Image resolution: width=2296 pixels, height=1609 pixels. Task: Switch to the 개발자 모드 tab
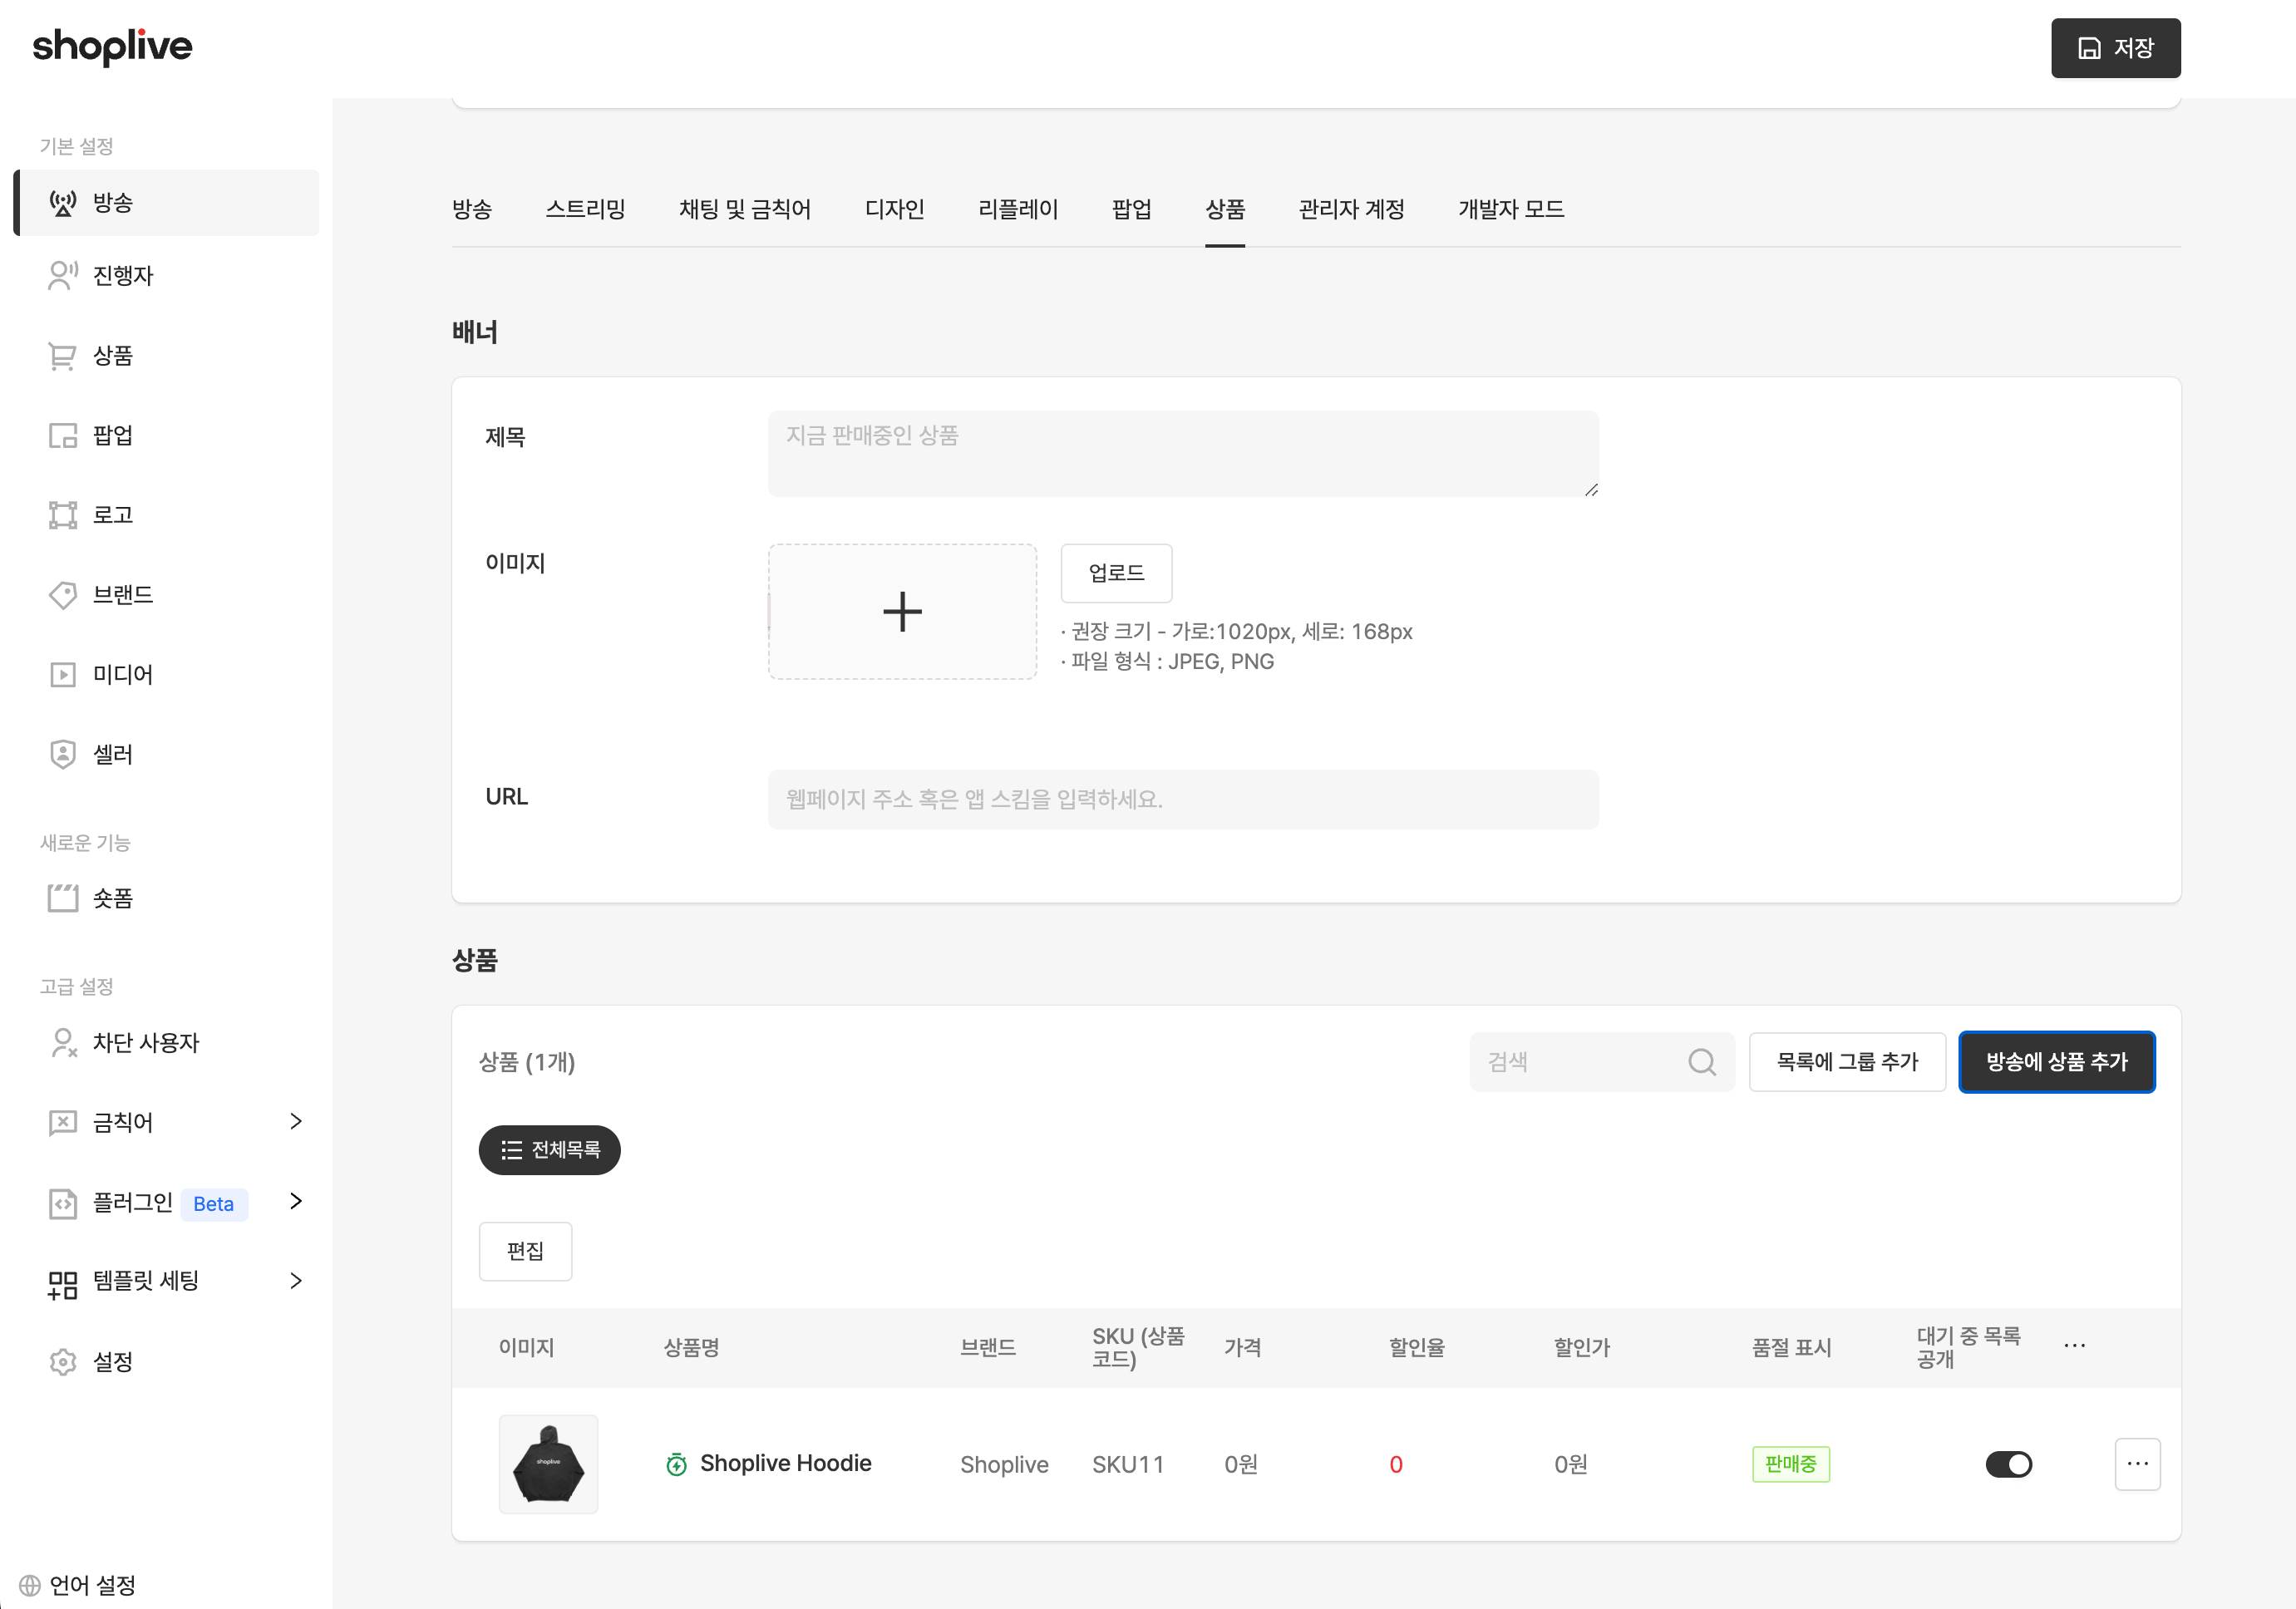click(1511, 209)
